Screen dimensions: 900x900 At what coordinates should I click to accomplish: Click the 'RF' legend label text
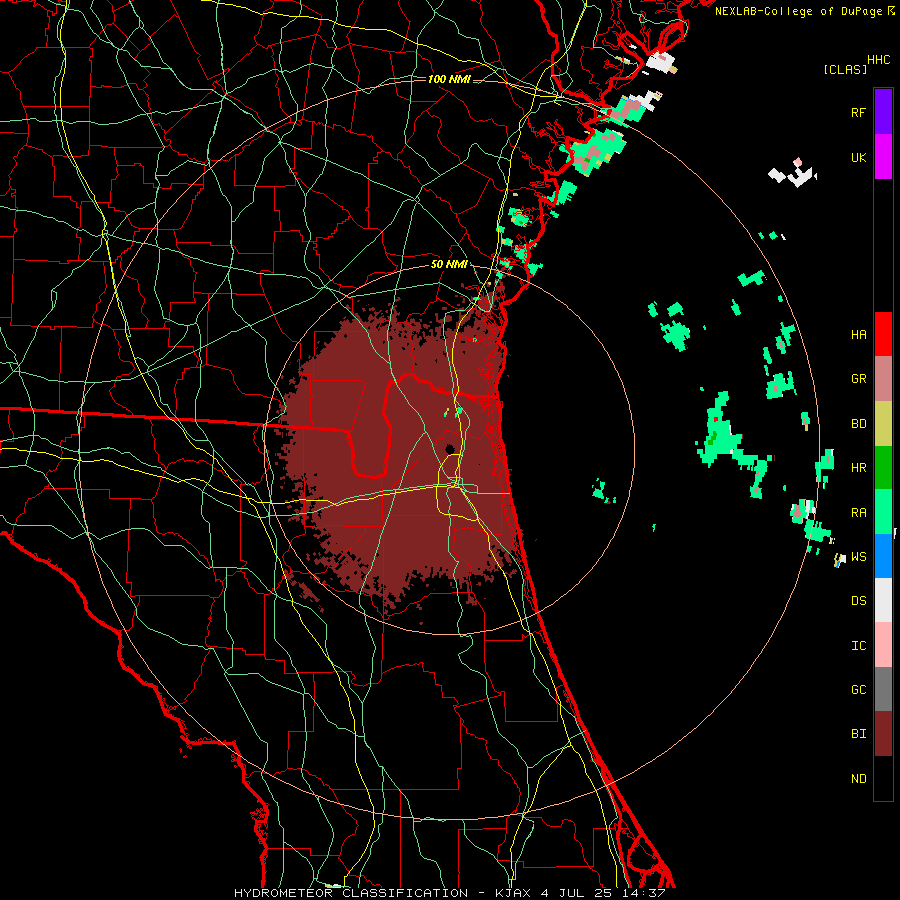(858, 112)
